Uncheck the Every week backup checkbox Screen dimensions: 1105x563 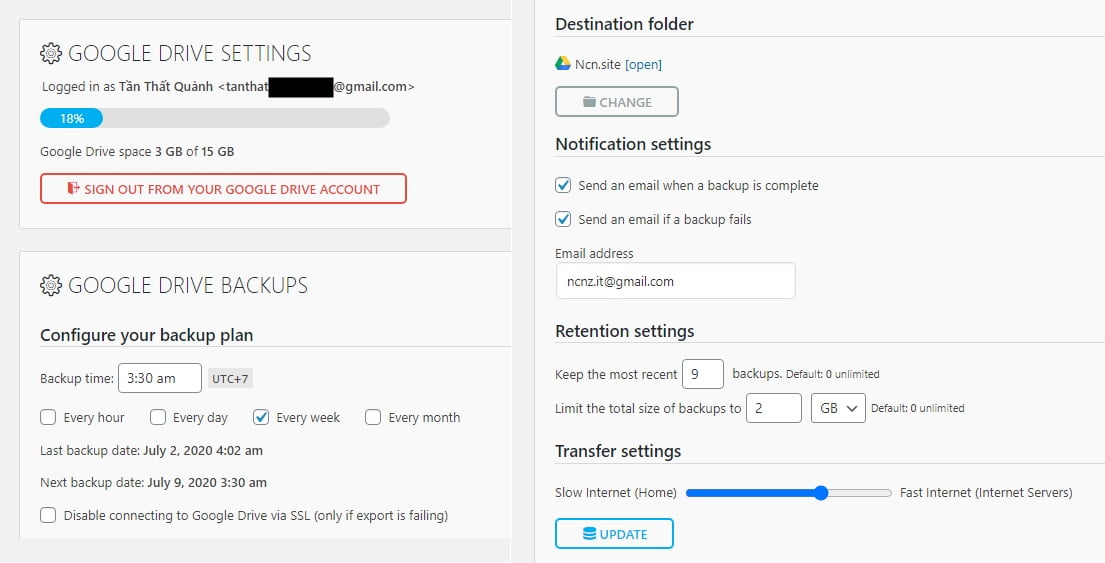point(261,417)
